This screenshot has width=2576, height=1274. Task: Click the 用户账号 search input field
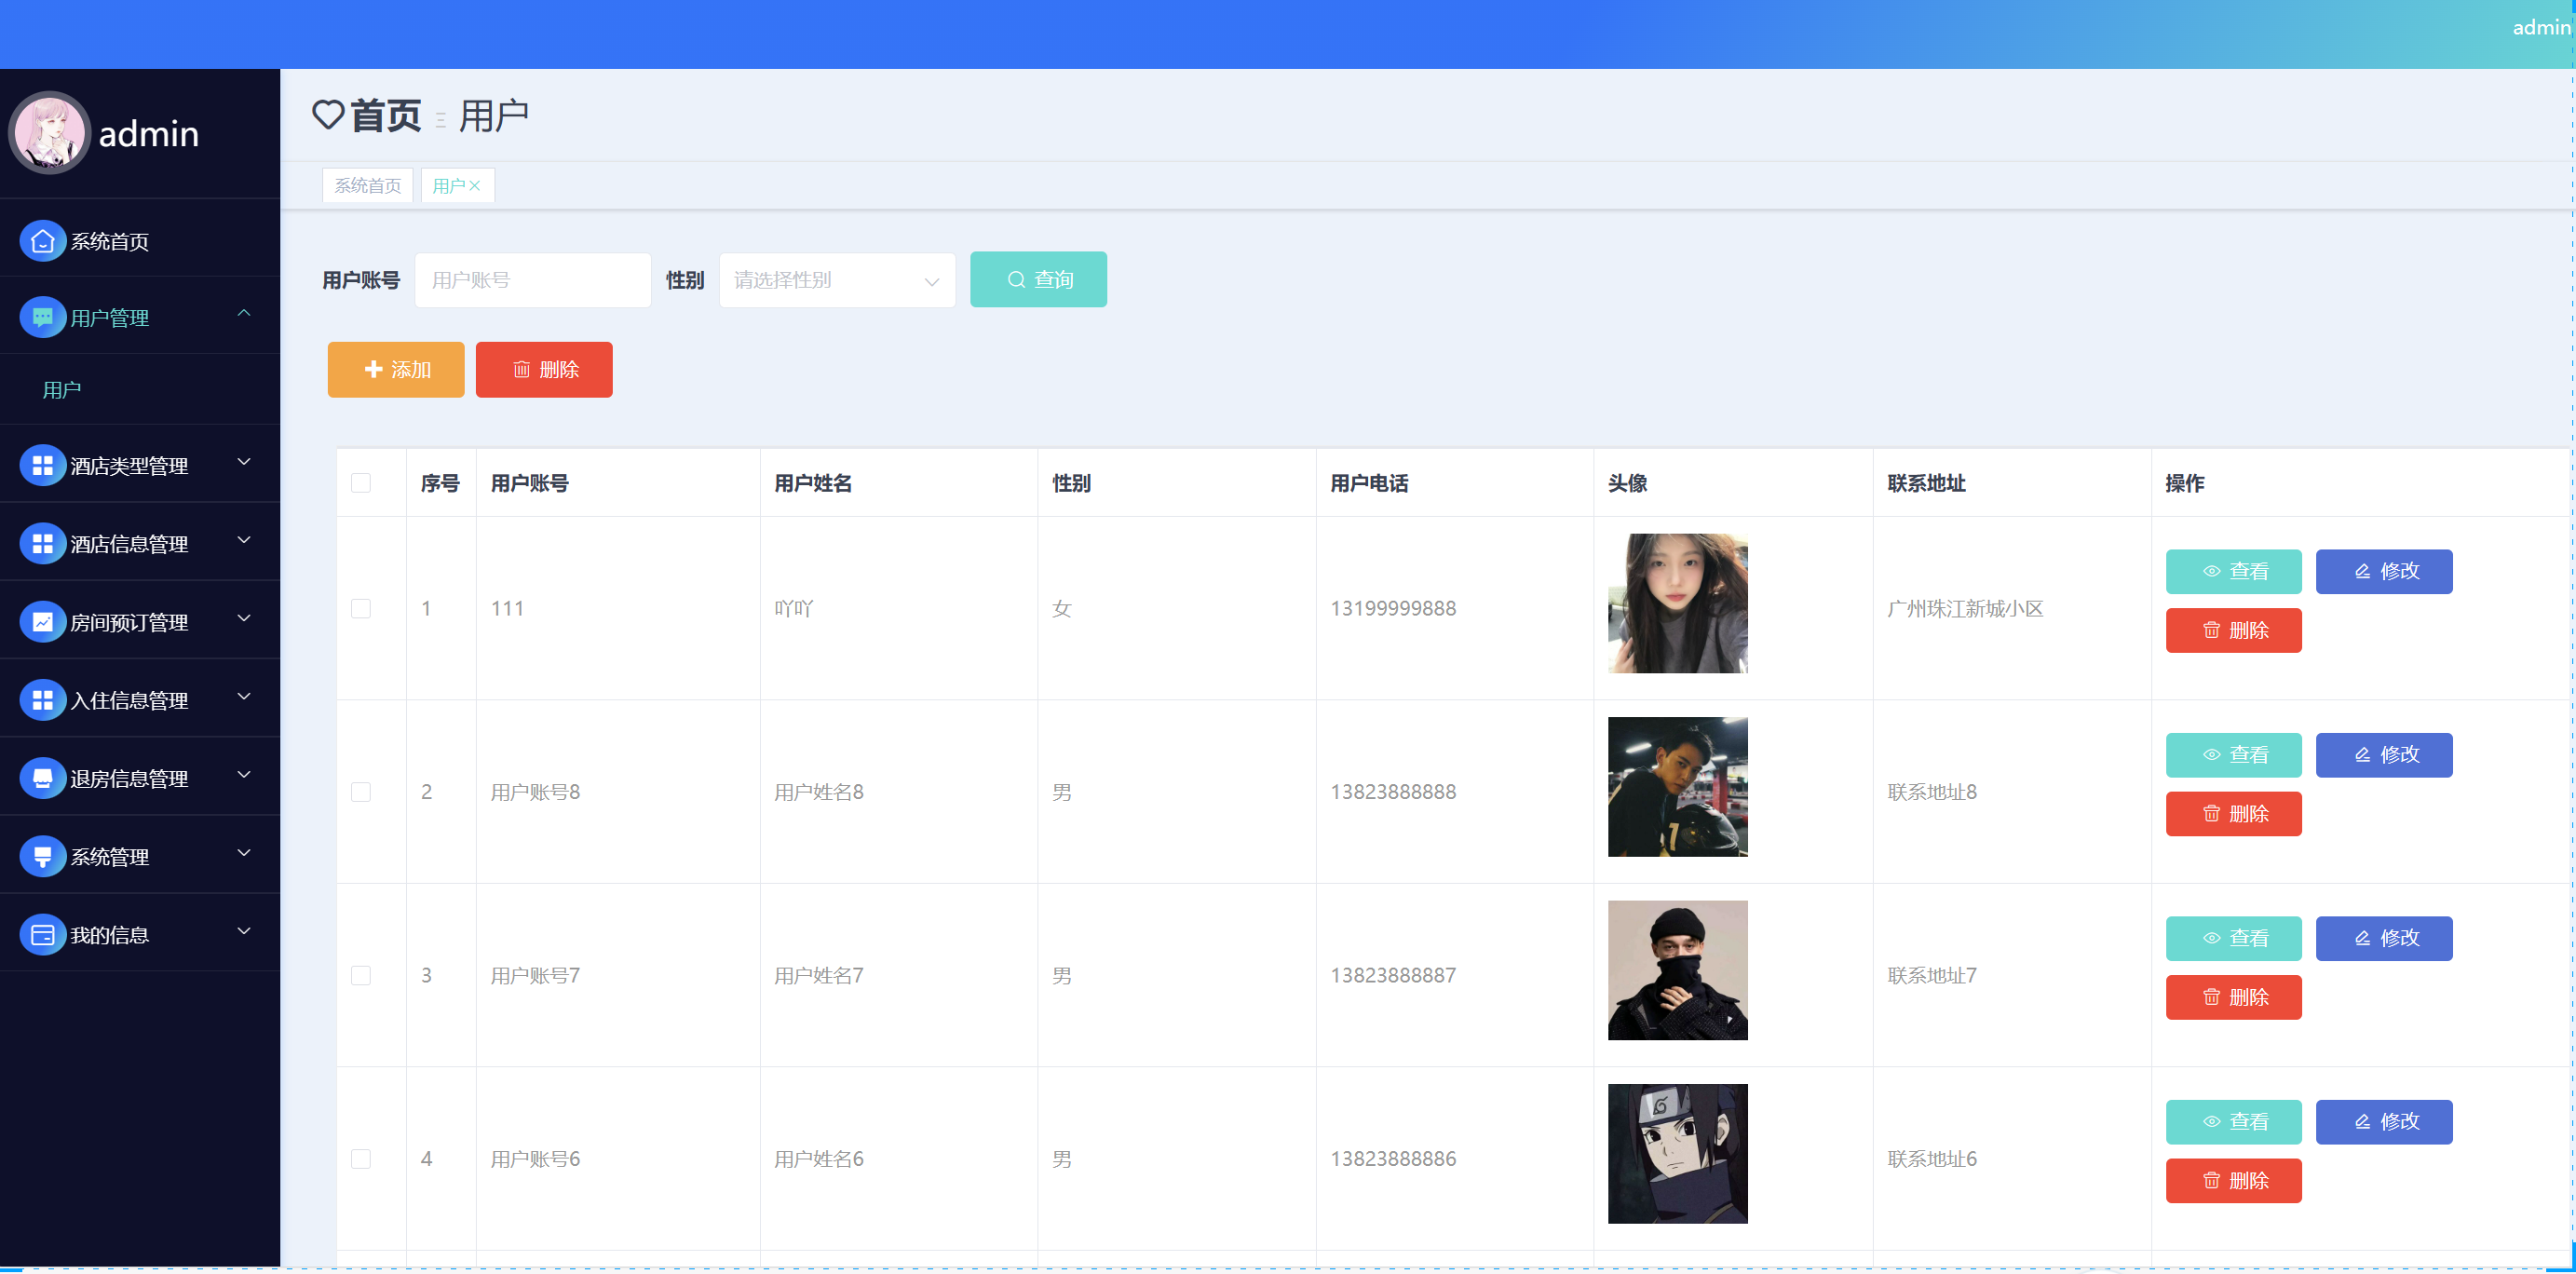click(532, 280)
